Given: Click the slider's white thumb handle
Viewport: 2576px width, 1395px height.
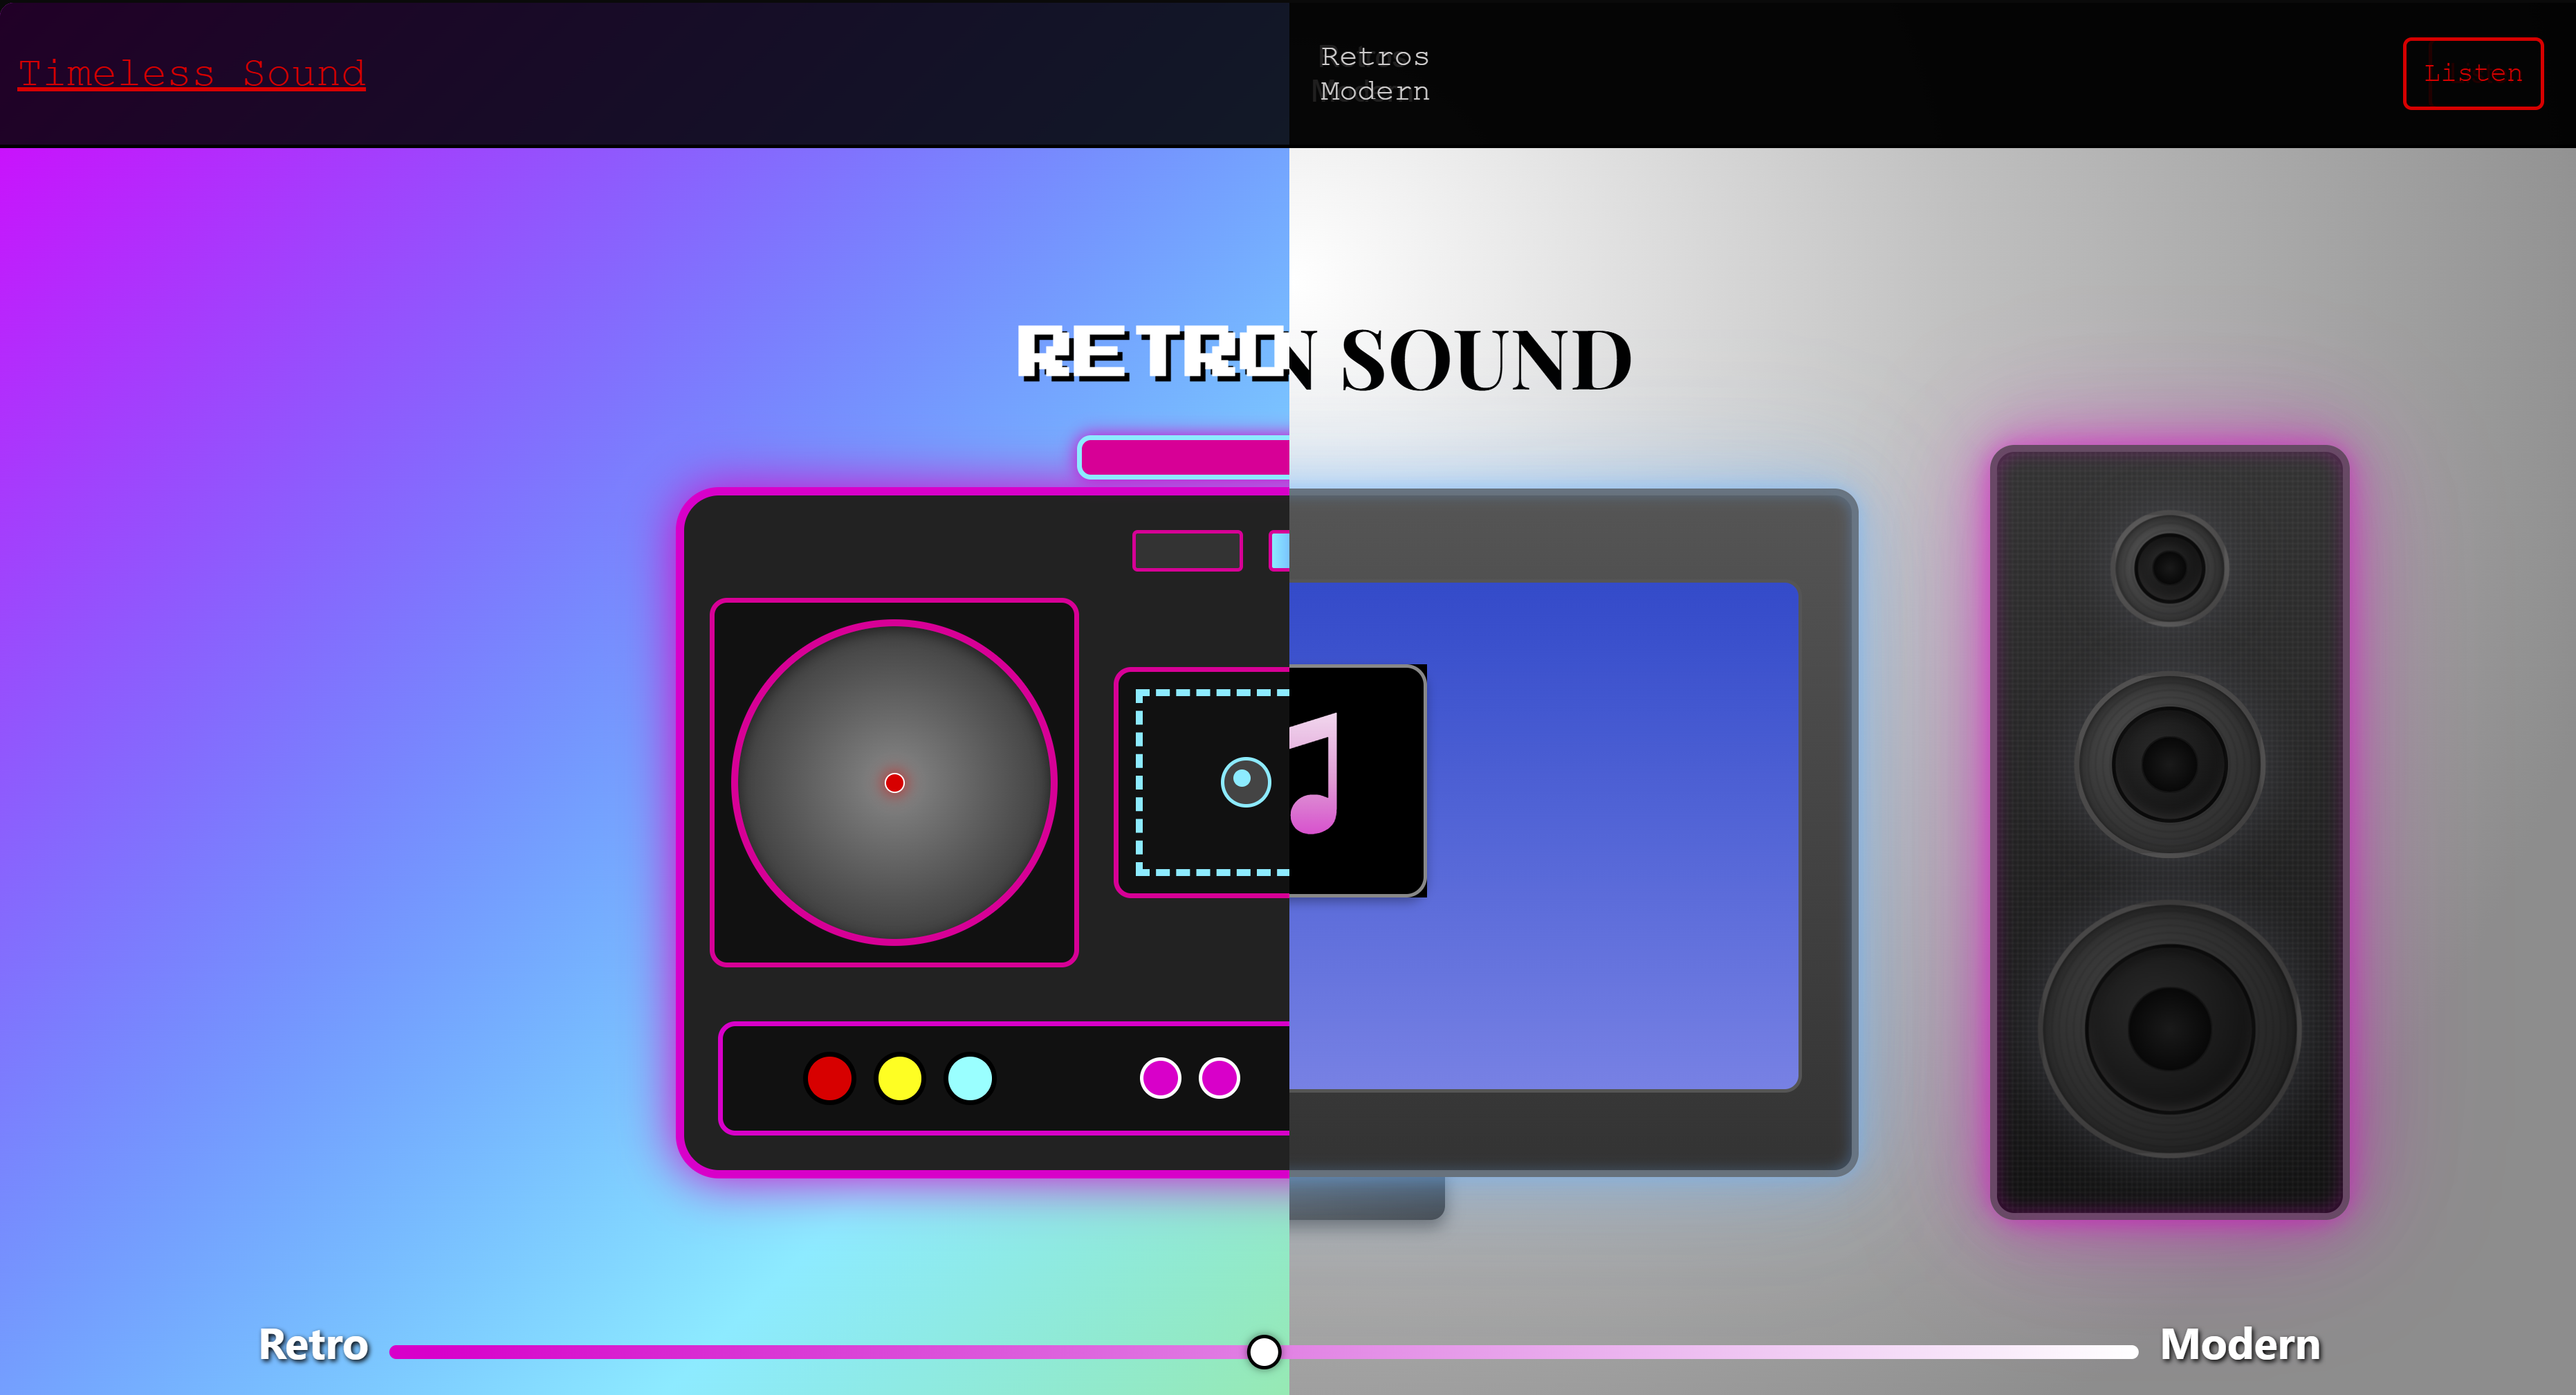Looking at the screenshot, I should 1264,1351.
